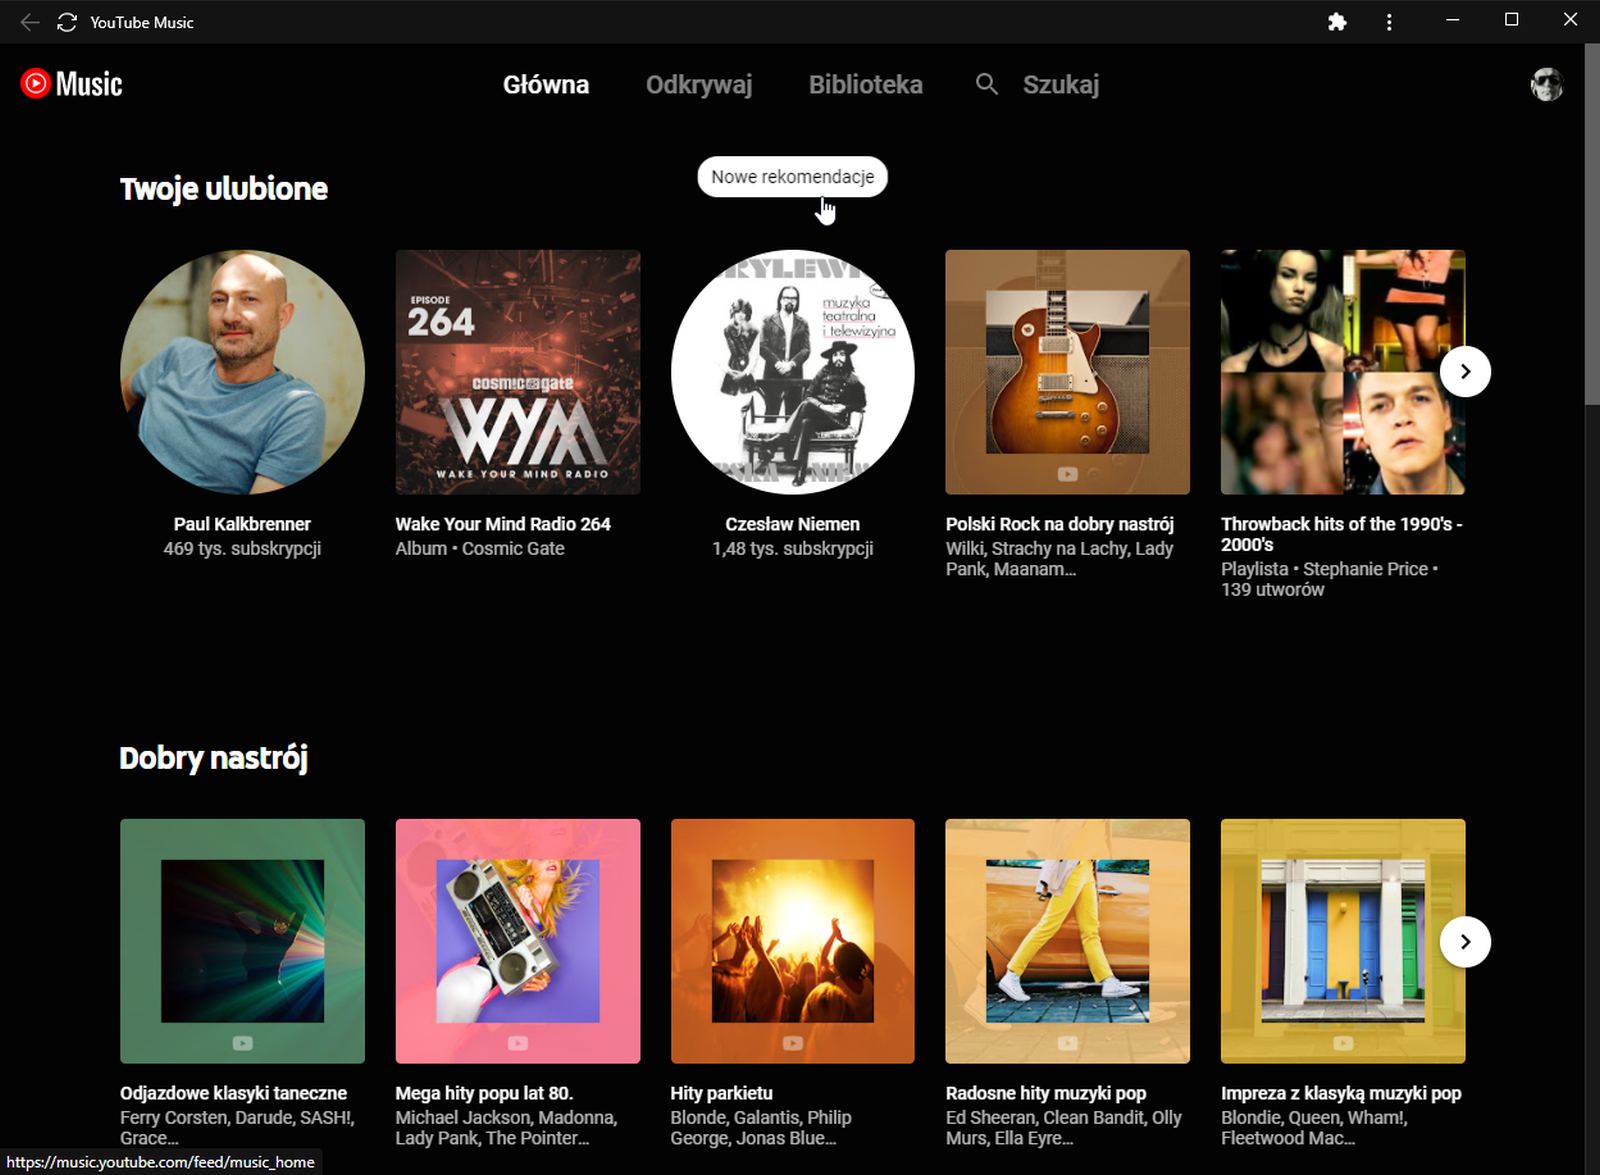Viewport: 1600px width, 1175px height.
Task: Open the extensions puzzle icon
Action: (1337, 22)
